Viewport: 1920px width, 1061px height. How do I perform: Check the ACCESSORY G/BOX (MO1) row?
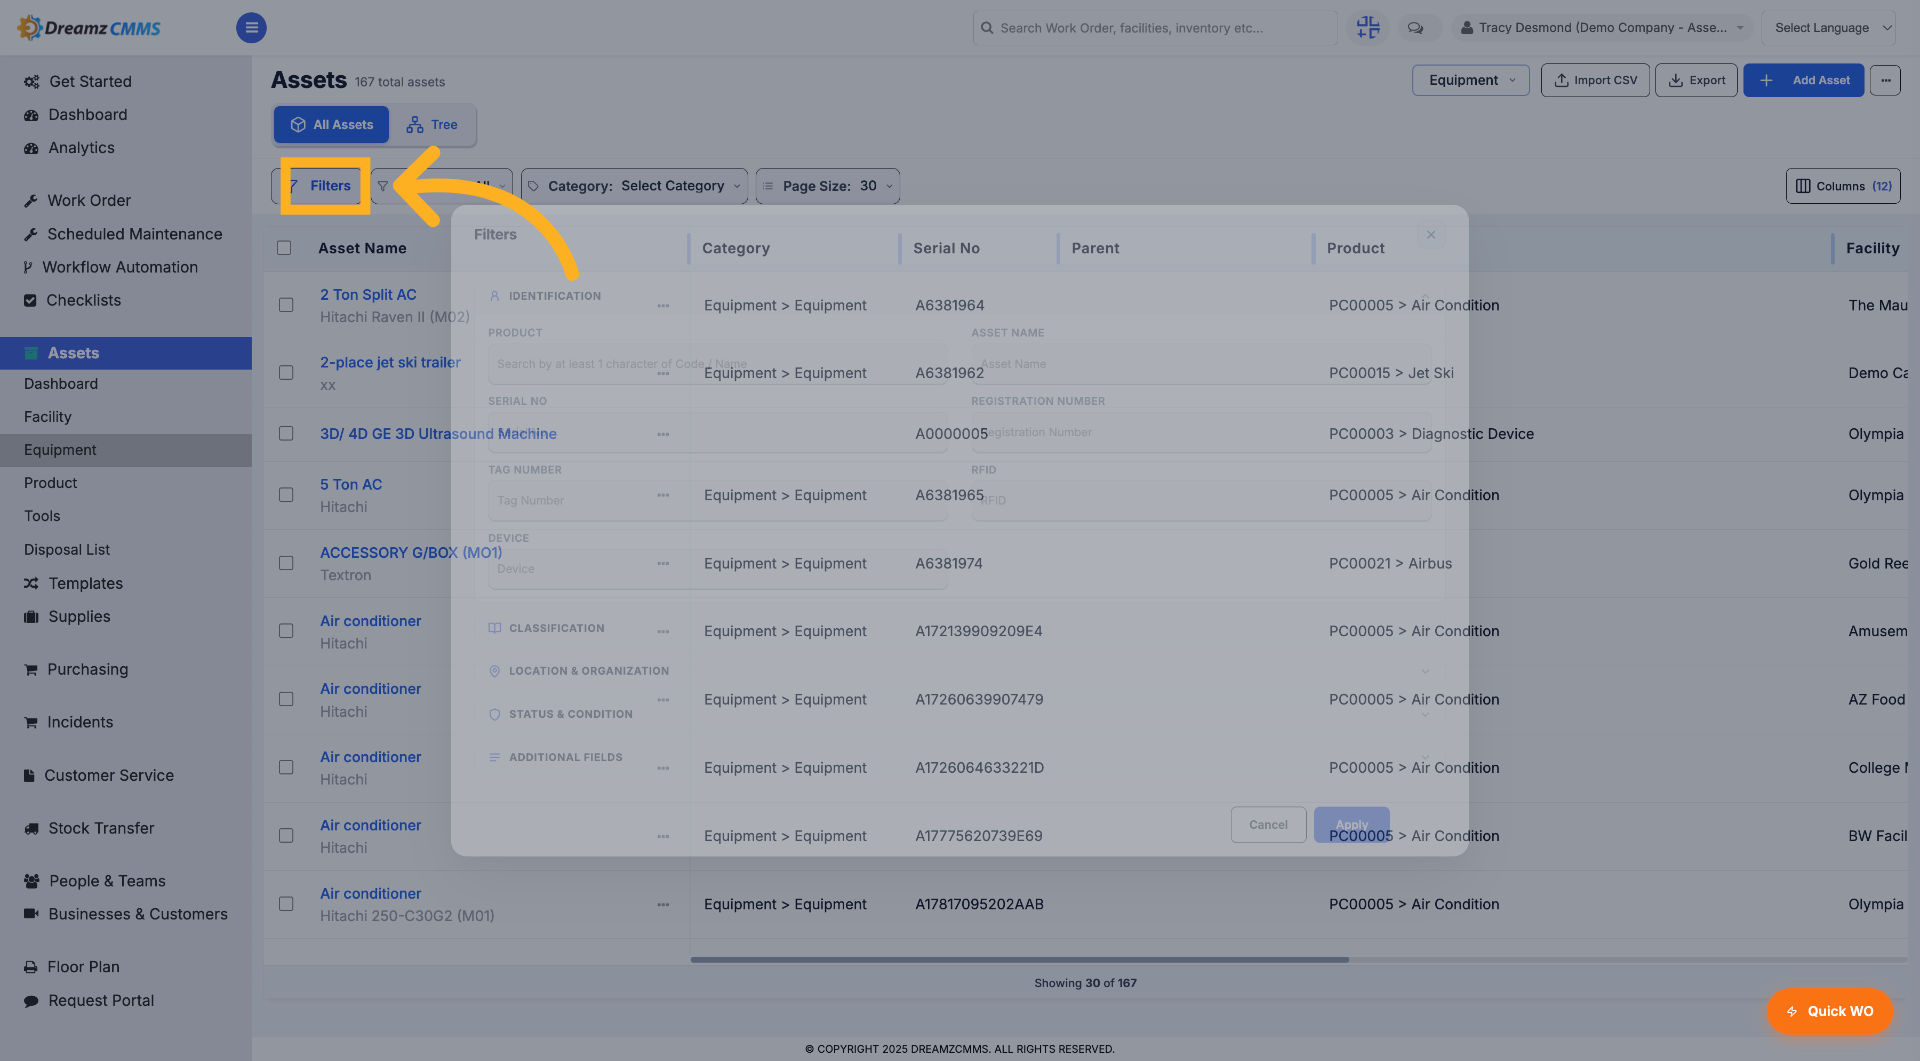(x=286, y=563)
